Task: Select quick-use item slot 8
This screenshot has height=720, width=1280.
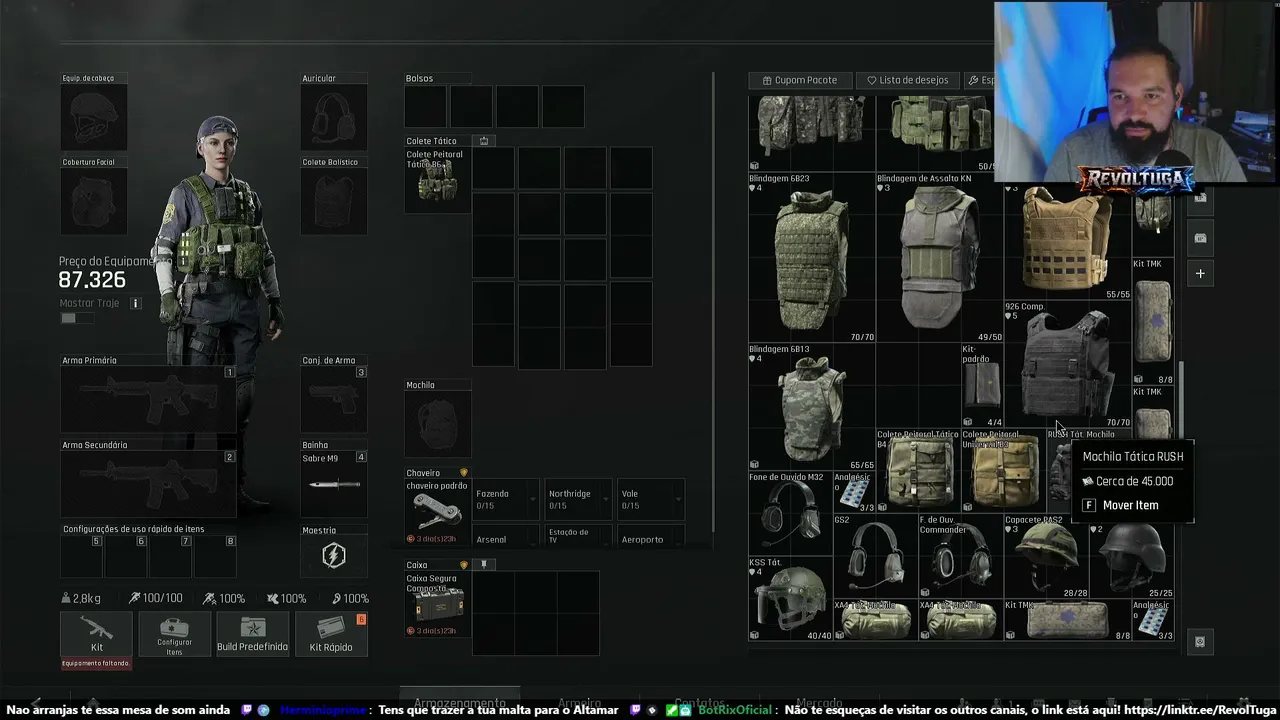Action: (215, 556)
